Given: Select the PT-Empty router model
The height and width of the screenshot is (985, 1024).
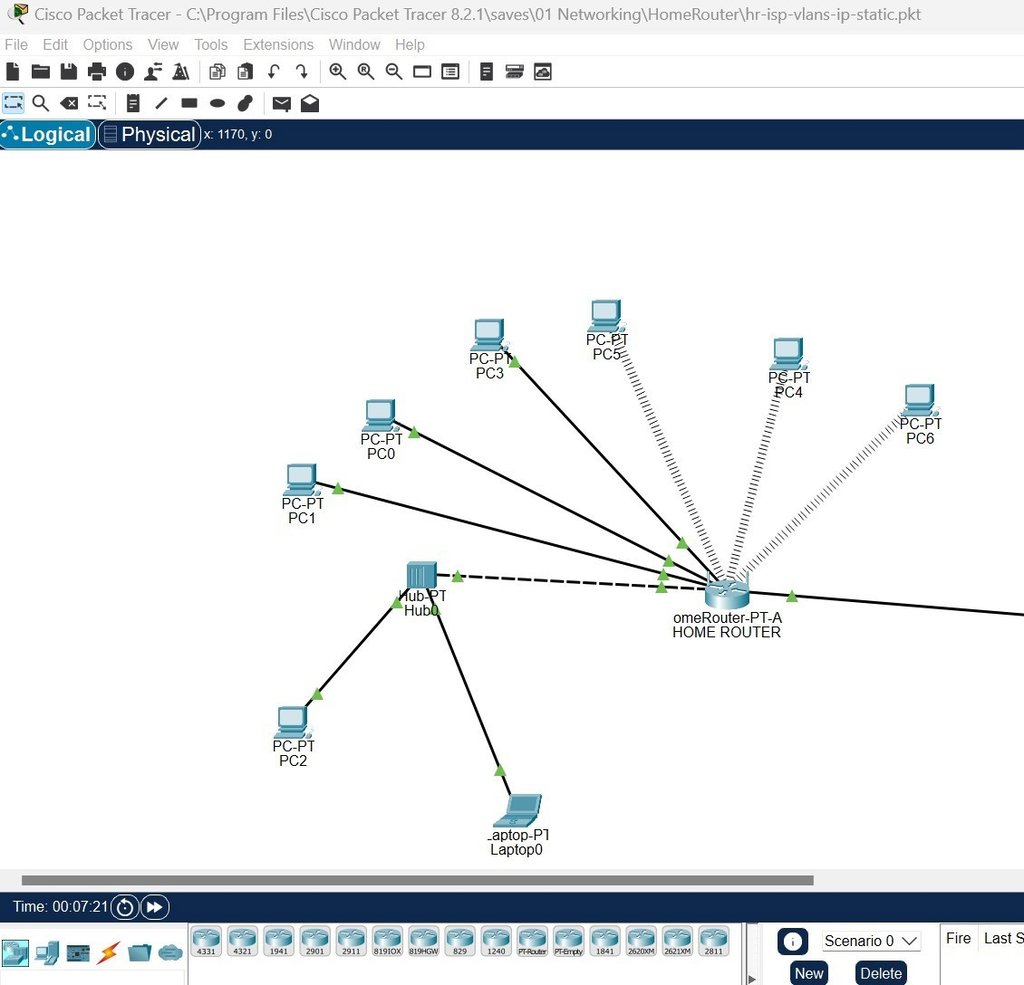Looking at the screenshot, I should coord(568,940).
